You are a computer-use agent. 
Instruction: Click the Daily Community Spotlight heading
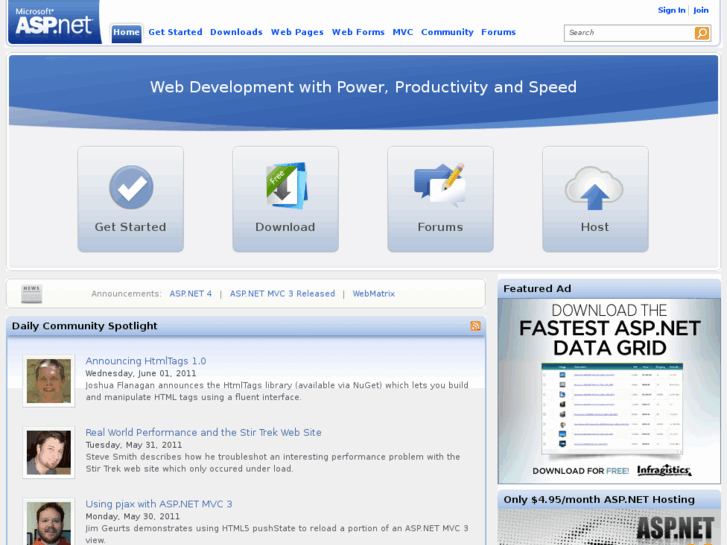[x=84, y=326]
